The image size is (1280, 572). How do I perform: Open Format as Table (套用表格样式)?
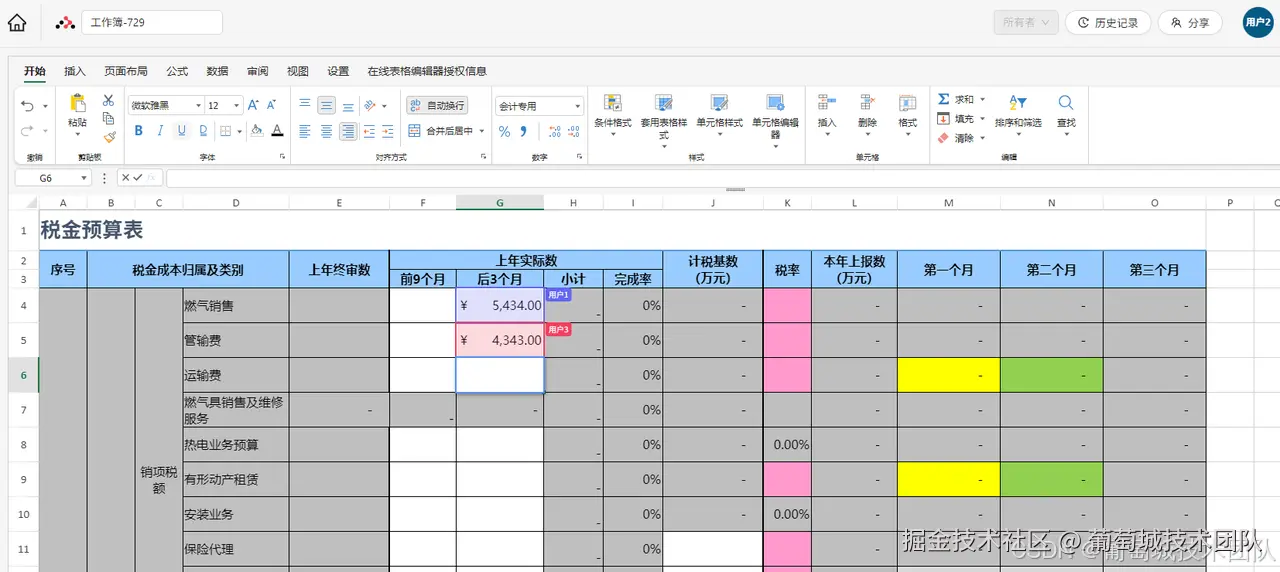(x=663, y=122)
